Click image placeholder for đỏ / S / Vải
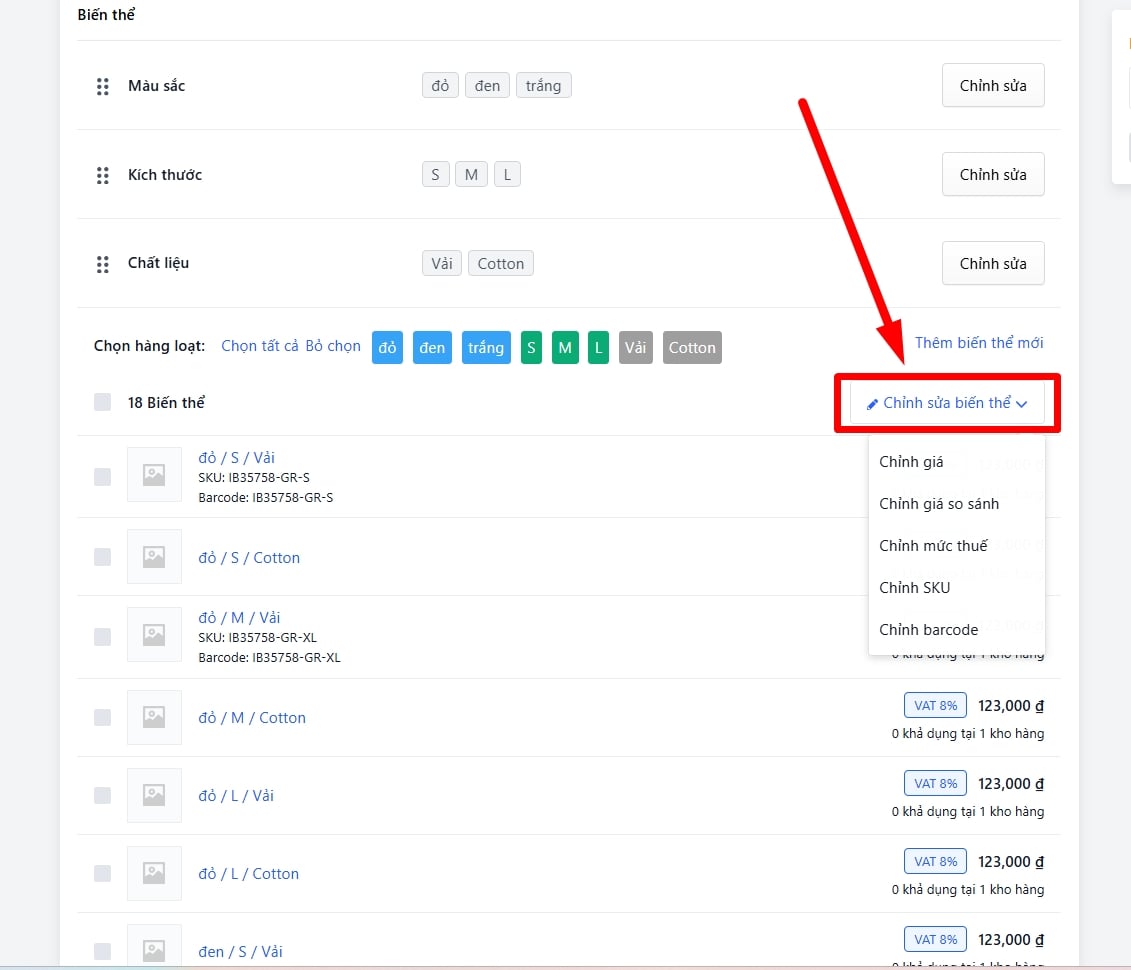 [x=154, y=475]
